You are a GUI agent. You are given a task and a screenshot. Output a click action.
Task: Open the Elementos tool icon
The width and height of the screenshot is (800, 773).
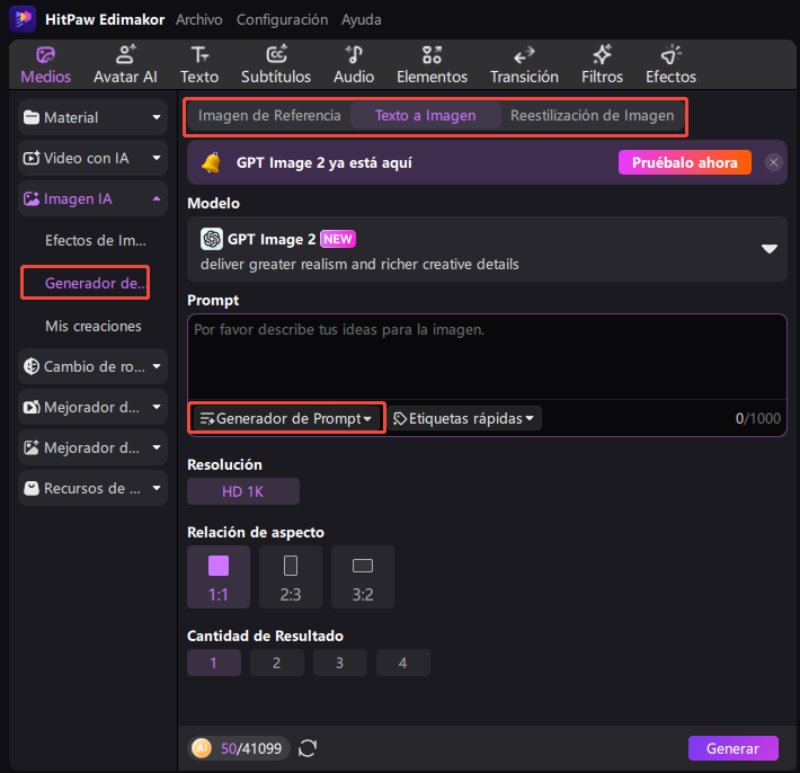432,55
